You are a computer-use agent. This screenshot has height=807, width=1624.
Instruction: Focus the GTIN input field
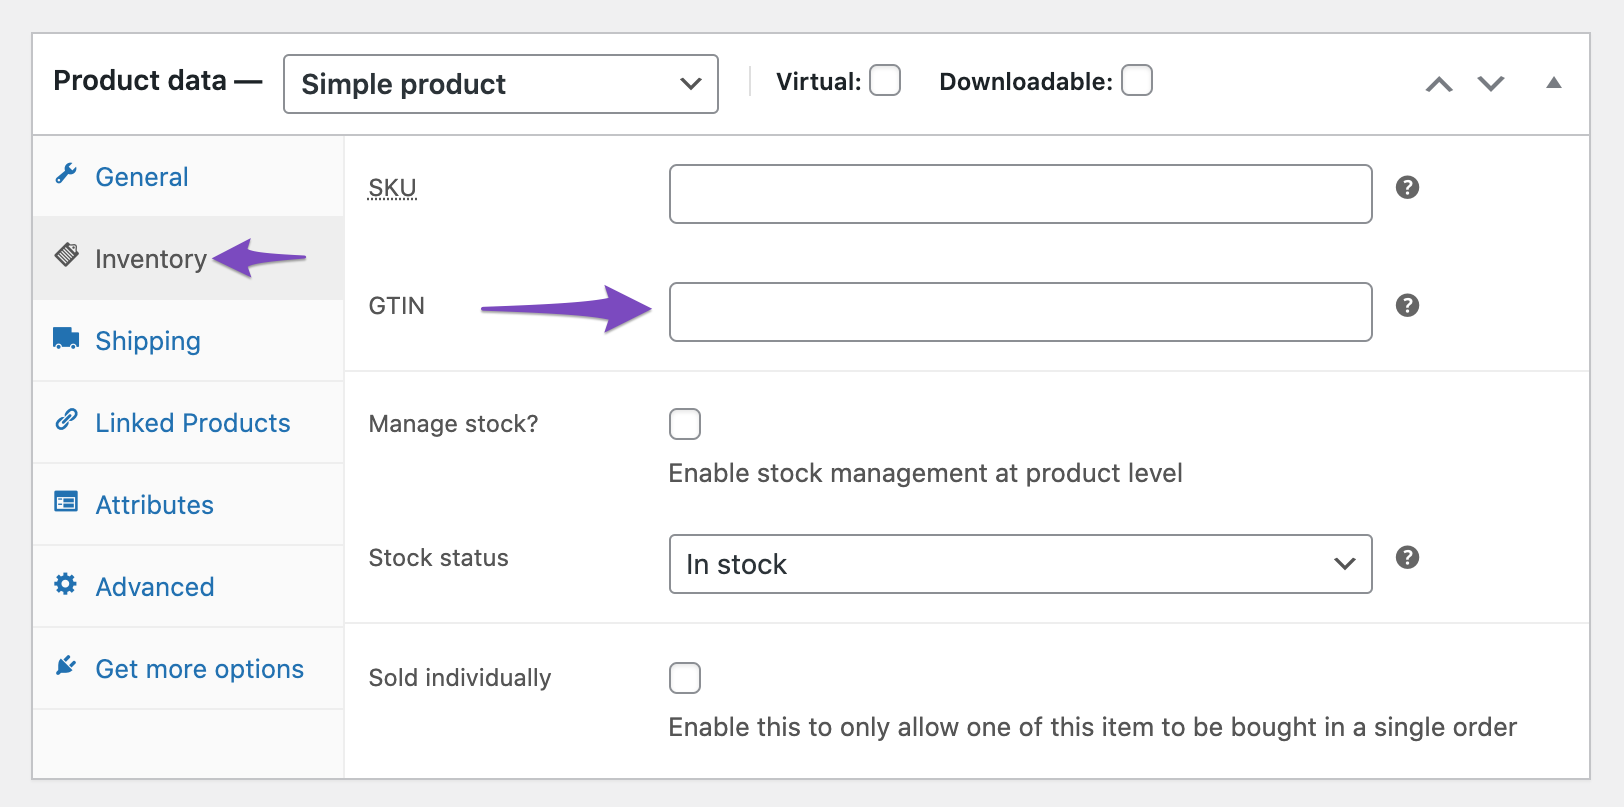[x=1020, y=312]
